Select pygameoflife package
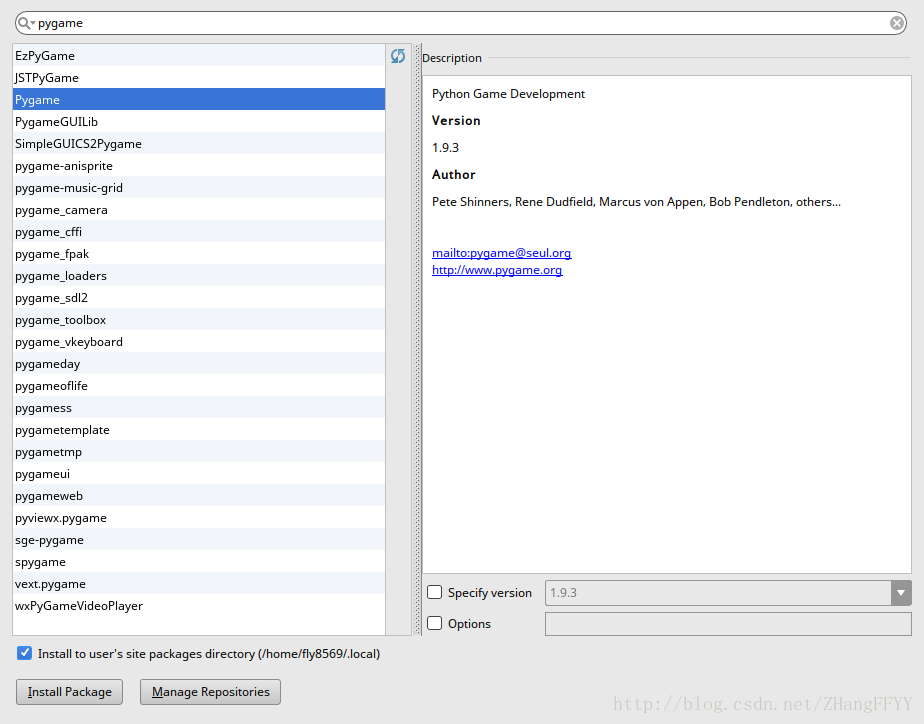The height and width of the screenshot is (724, 924). point(199,385)
